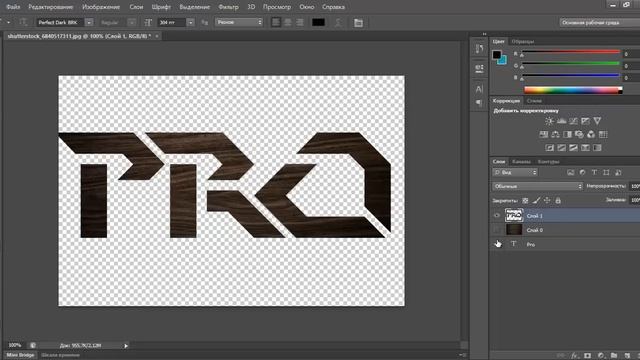
Task: Add a Levels adjustment
Action: tap(562, 121)
